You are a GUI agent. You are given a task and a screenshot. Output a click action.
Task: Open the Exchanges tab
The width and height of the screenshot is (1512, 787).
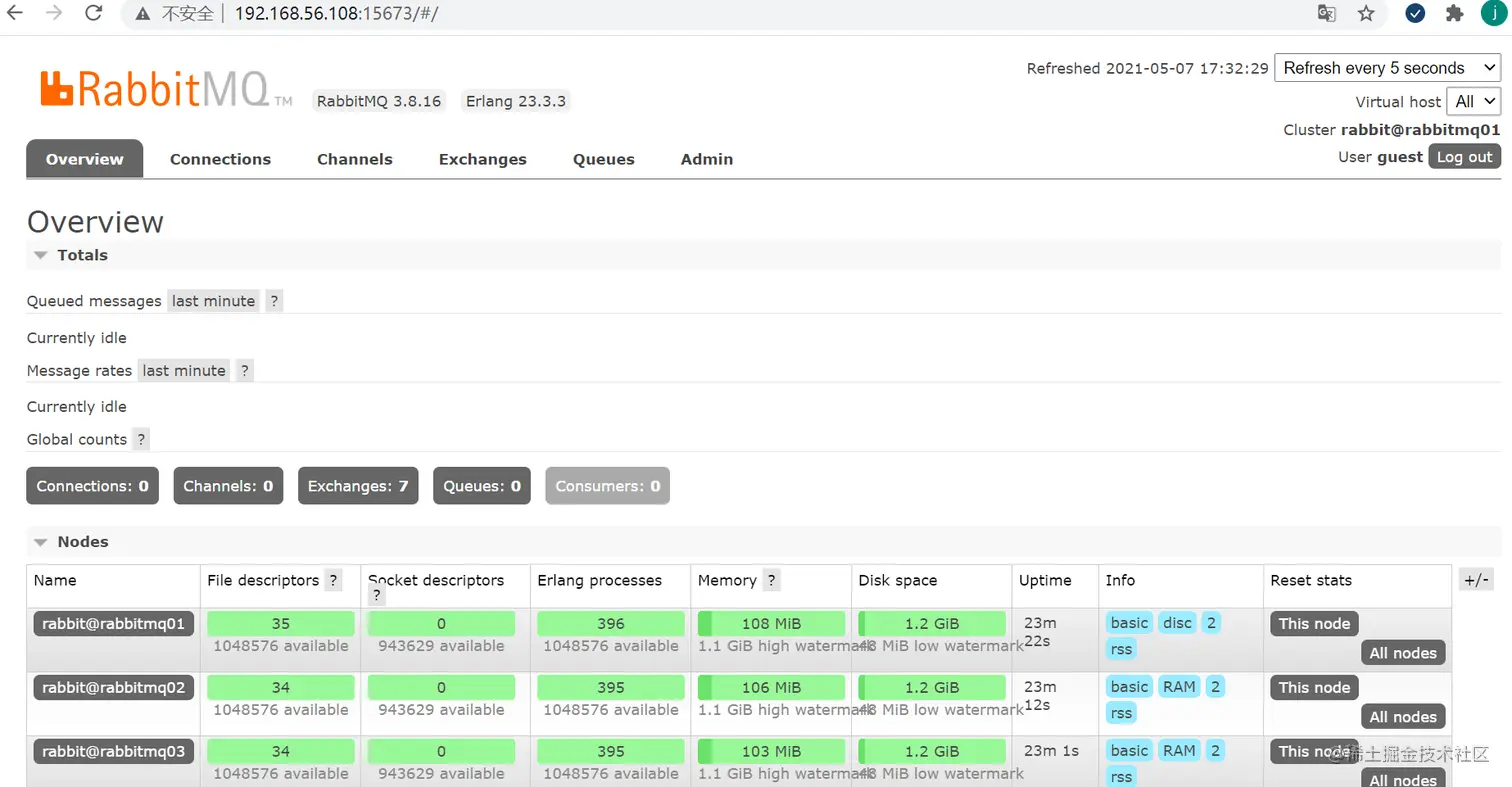tap(483, 159)
